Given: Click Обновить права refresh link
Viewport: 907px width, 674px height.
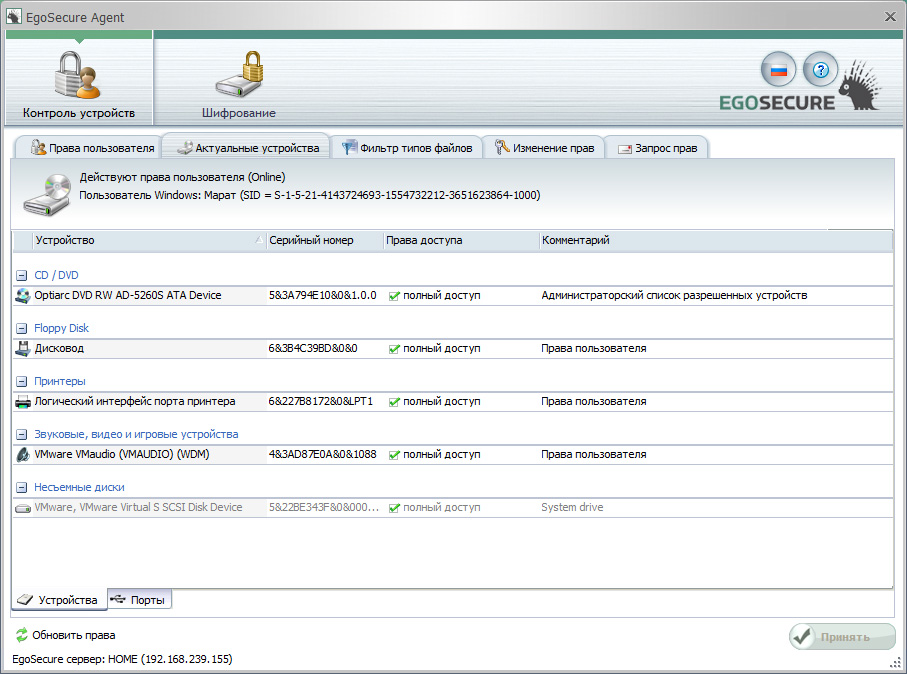Looking at the screenshot, I should [73, 635].
